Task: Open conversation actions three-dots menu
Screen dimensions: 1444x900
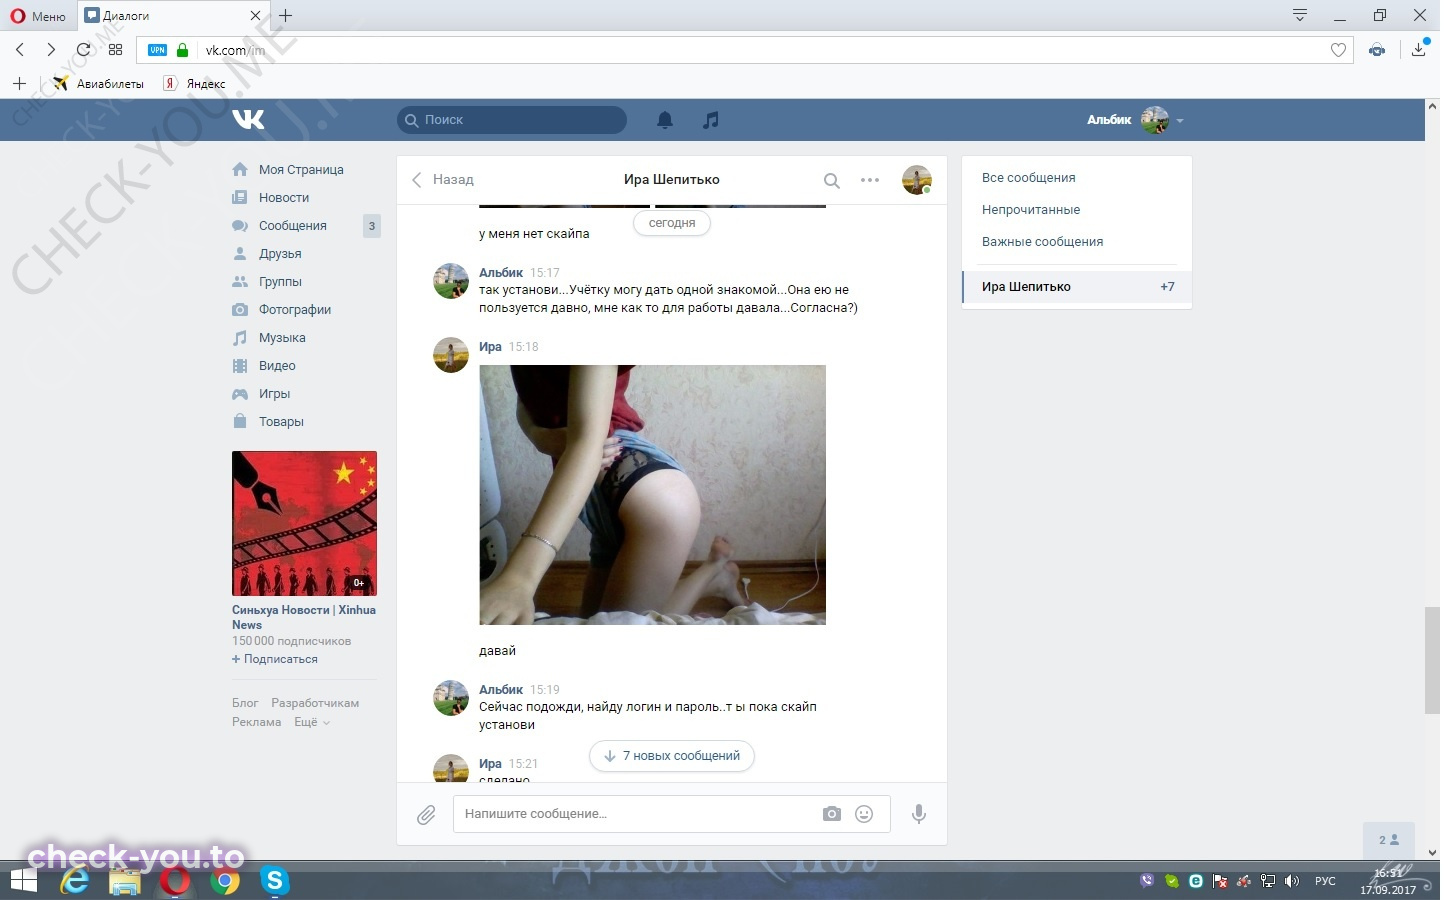Action: 870,180
